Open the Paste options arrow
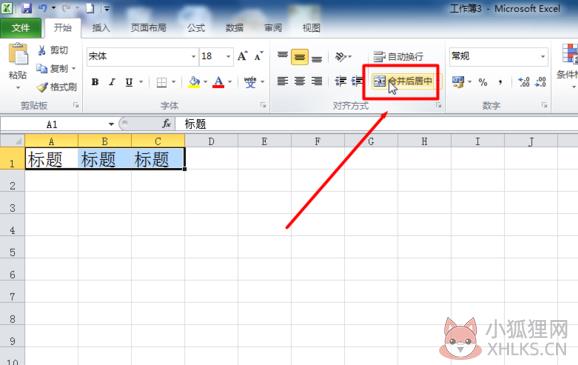The image size is (578, 365). 18,88
